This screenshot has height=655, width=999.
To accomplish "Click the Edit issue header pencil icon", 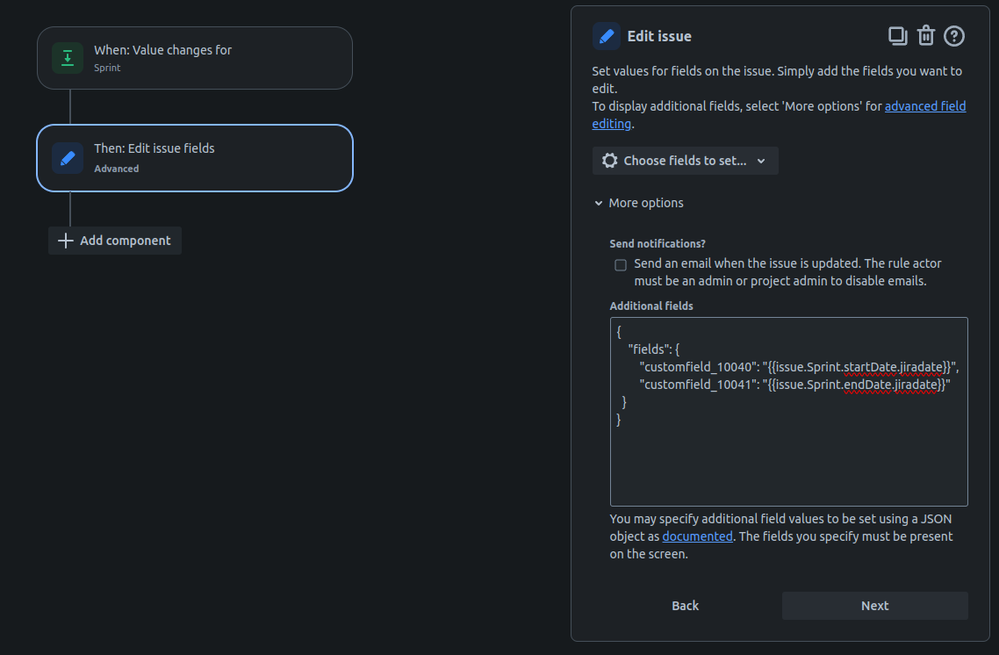I will click(606, 36).
